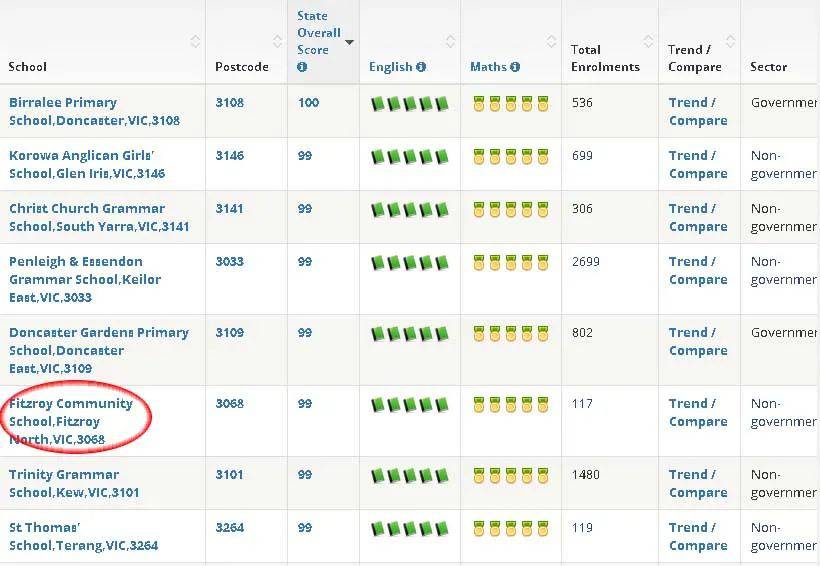Viewport: 820px width, 566px height.
Task: Click Maths medal rating for Fitzroy Community
Action: pyautogui.click(x=511, y=405)
